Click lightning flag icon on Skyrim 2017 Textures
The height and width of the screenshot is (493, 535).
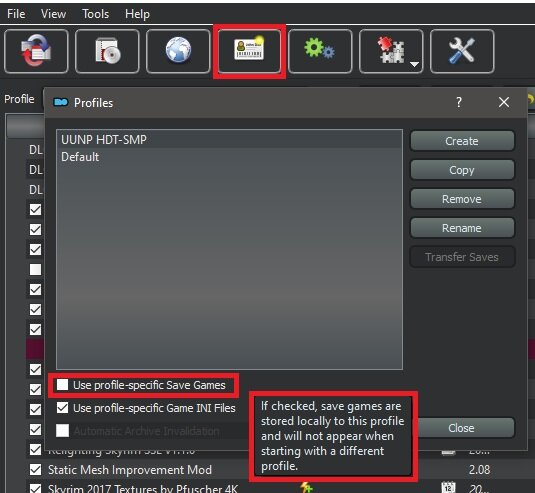pos(306,488)
